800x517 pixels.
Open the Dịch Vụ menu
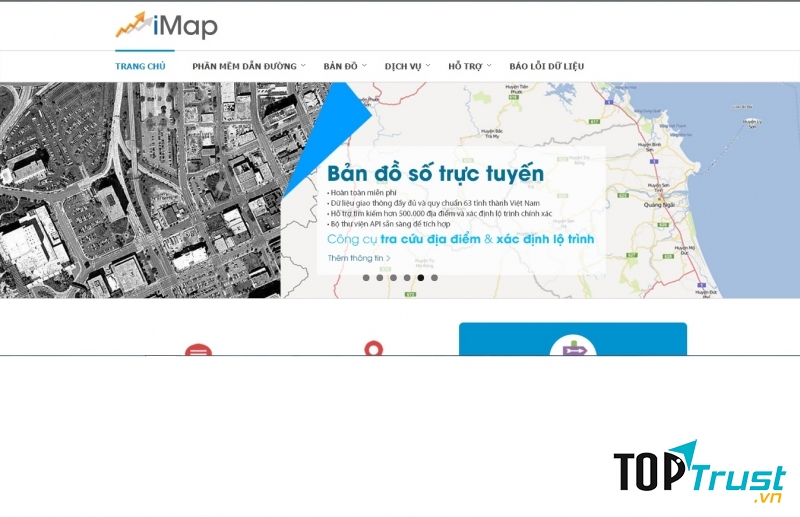[403, 66]
